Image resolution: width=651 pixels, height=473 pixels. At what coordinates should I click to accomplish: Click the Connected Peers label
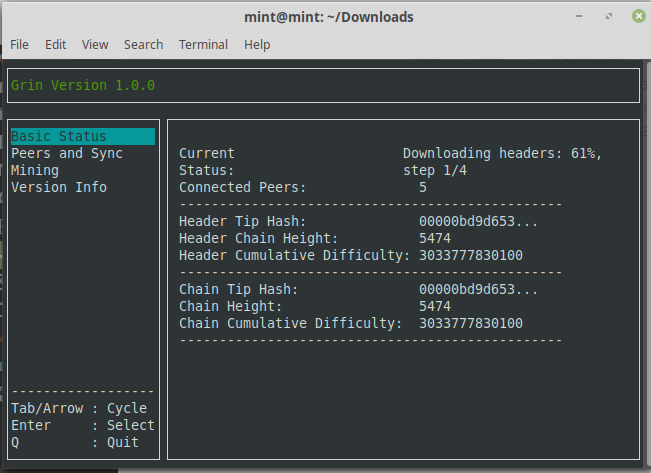(242, 187)
